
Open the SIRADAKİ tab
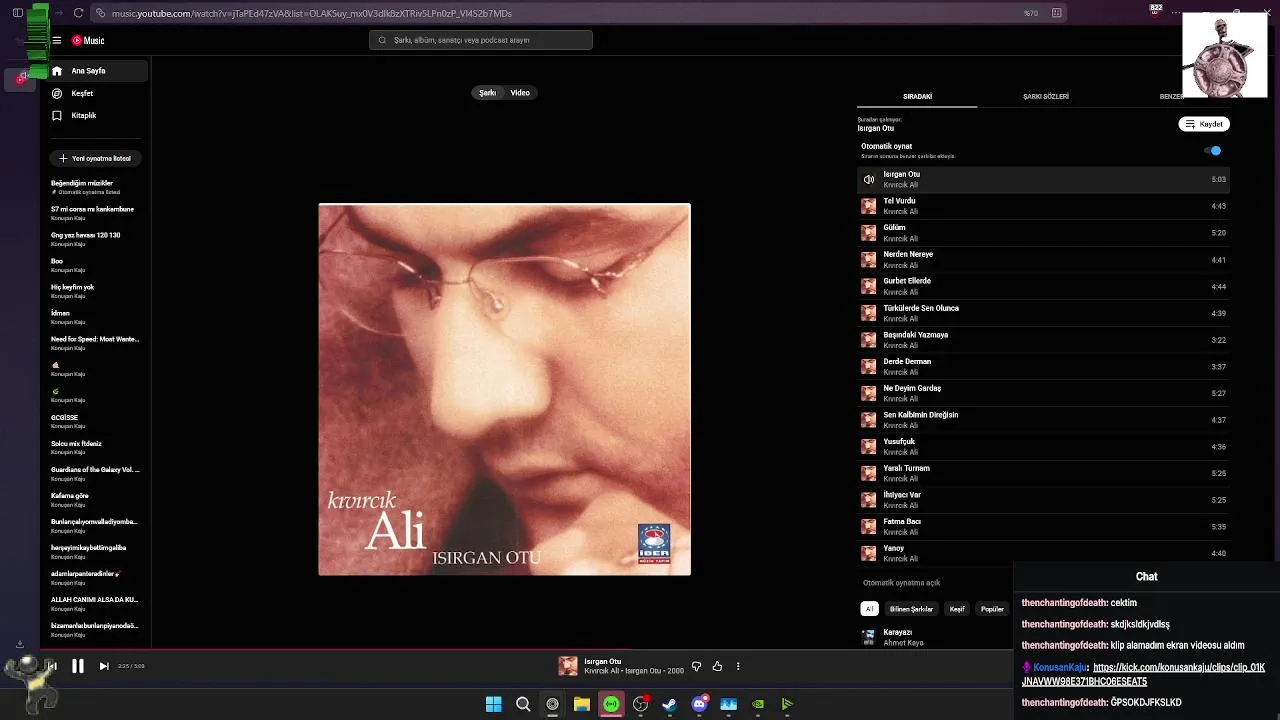[917, 97]
